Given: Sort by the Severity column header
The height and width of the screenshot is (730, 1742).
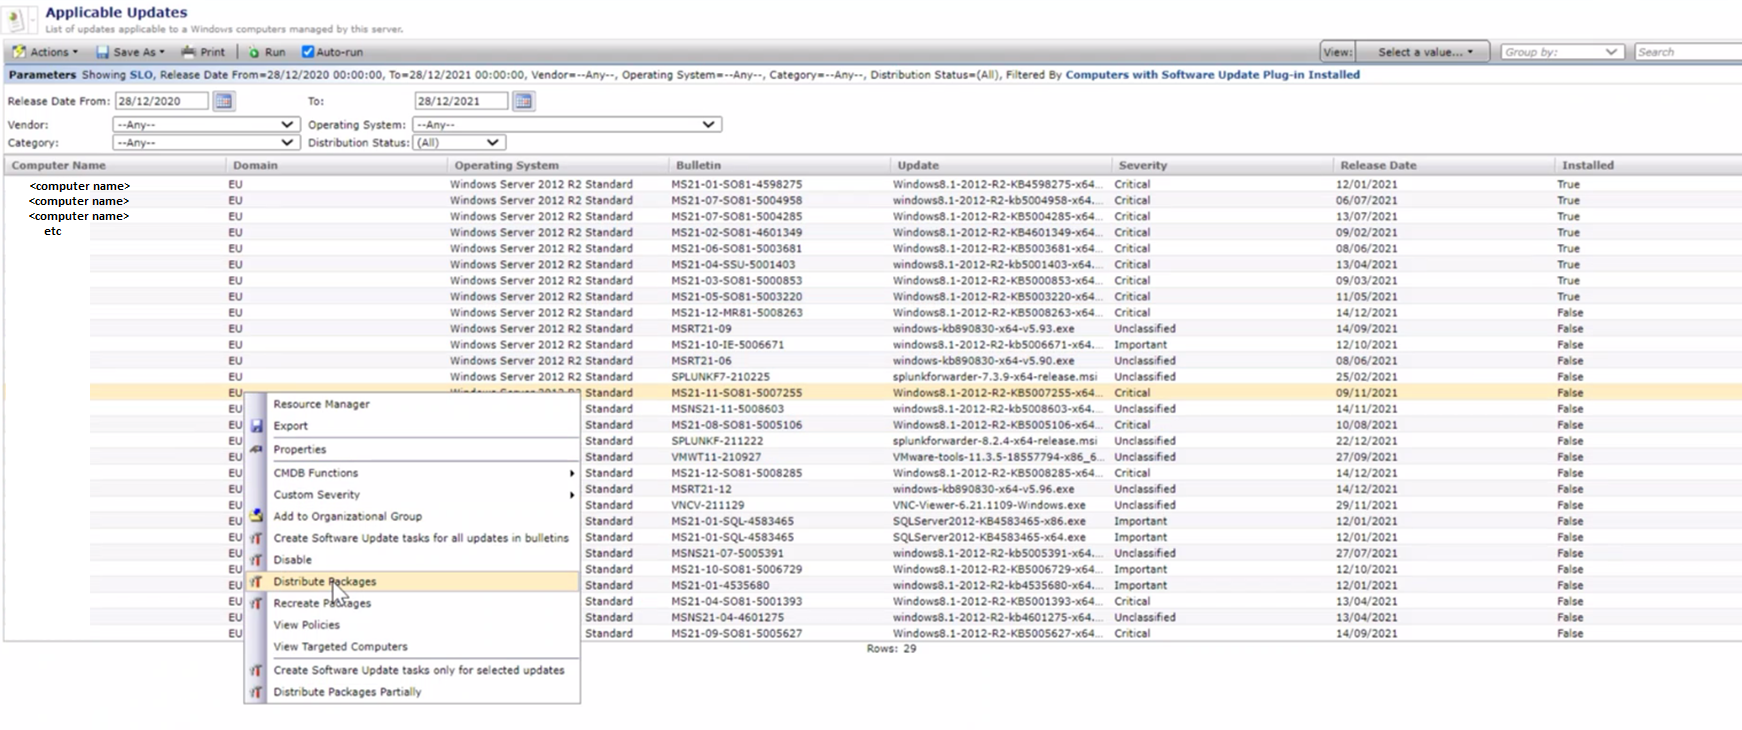Looking at the screenshot, I should [1142, 166].
